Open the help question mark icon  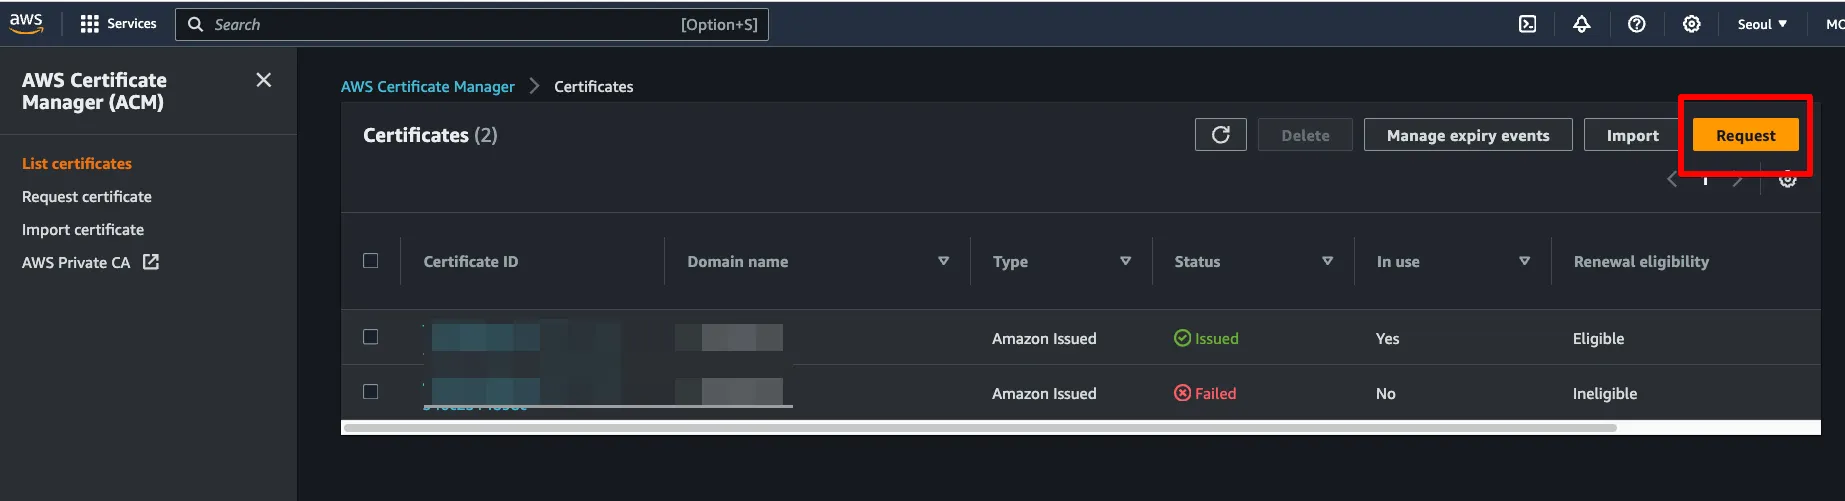[1636, 24]
